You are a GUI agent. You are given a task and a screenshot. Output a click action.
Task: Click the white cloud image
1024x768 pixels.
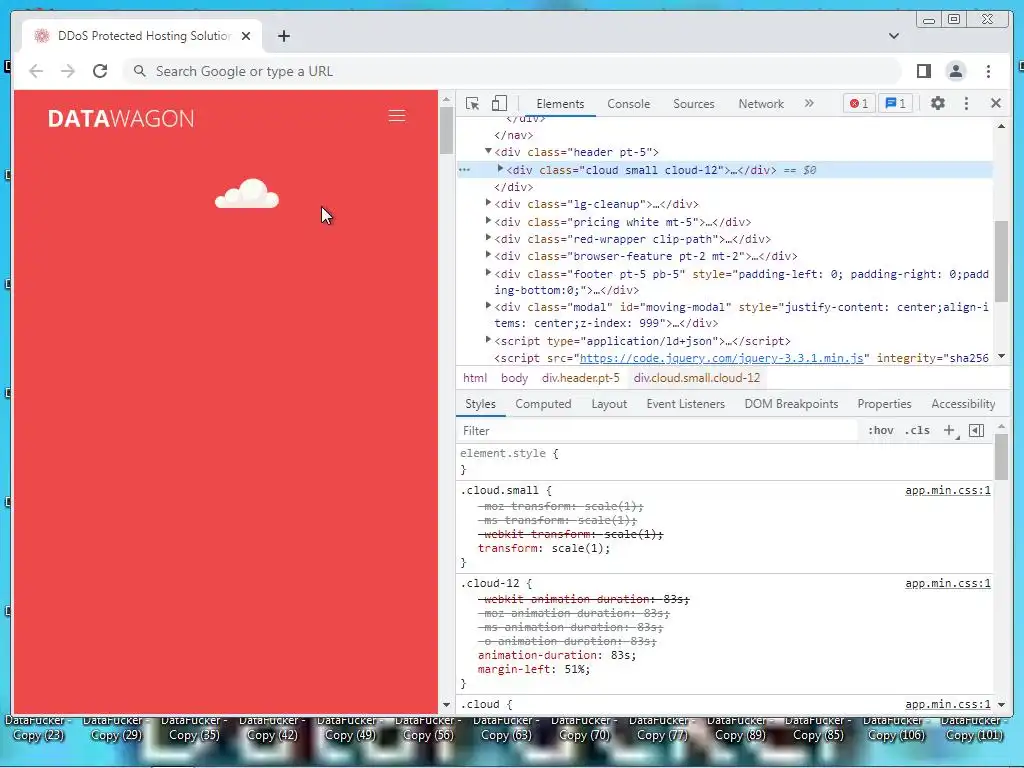tap(247, 193)
